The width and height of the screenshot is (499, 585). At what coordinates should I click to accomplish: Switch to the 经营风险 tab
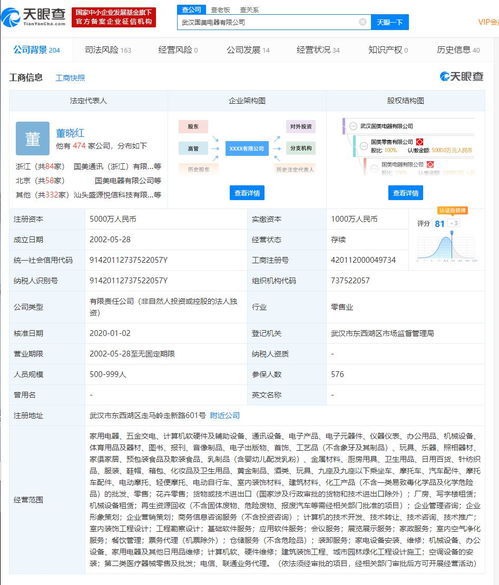178,50
